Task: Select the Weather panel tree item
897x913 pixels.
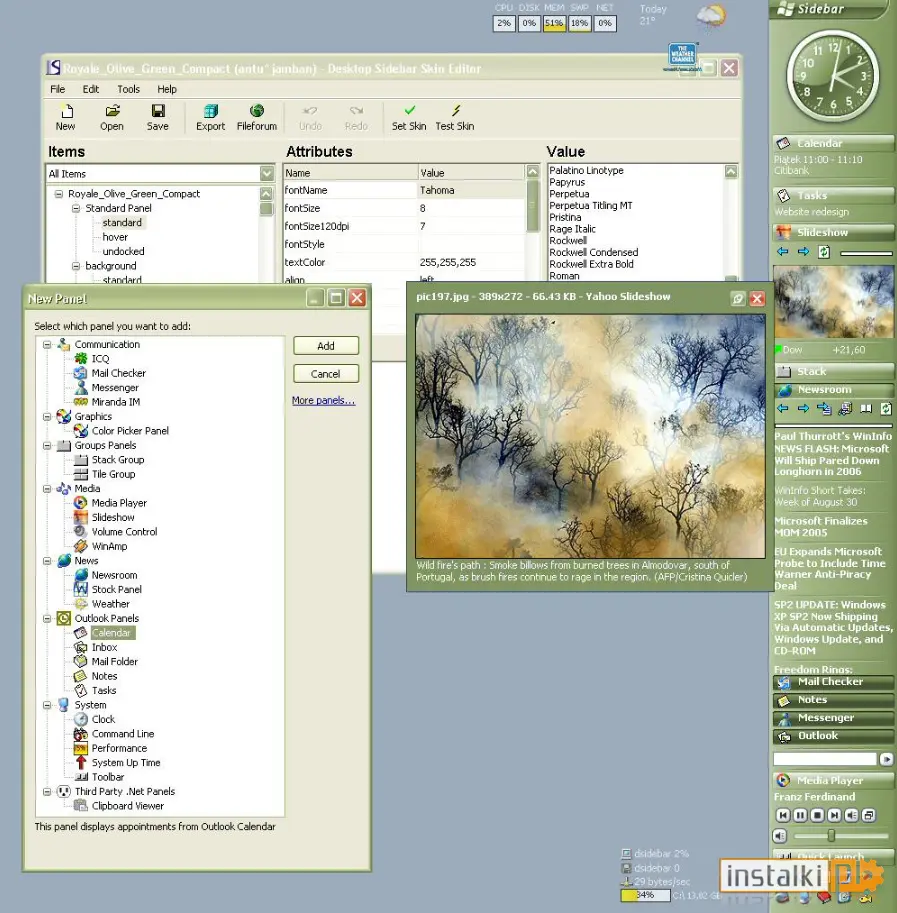Action: [110, 604]
